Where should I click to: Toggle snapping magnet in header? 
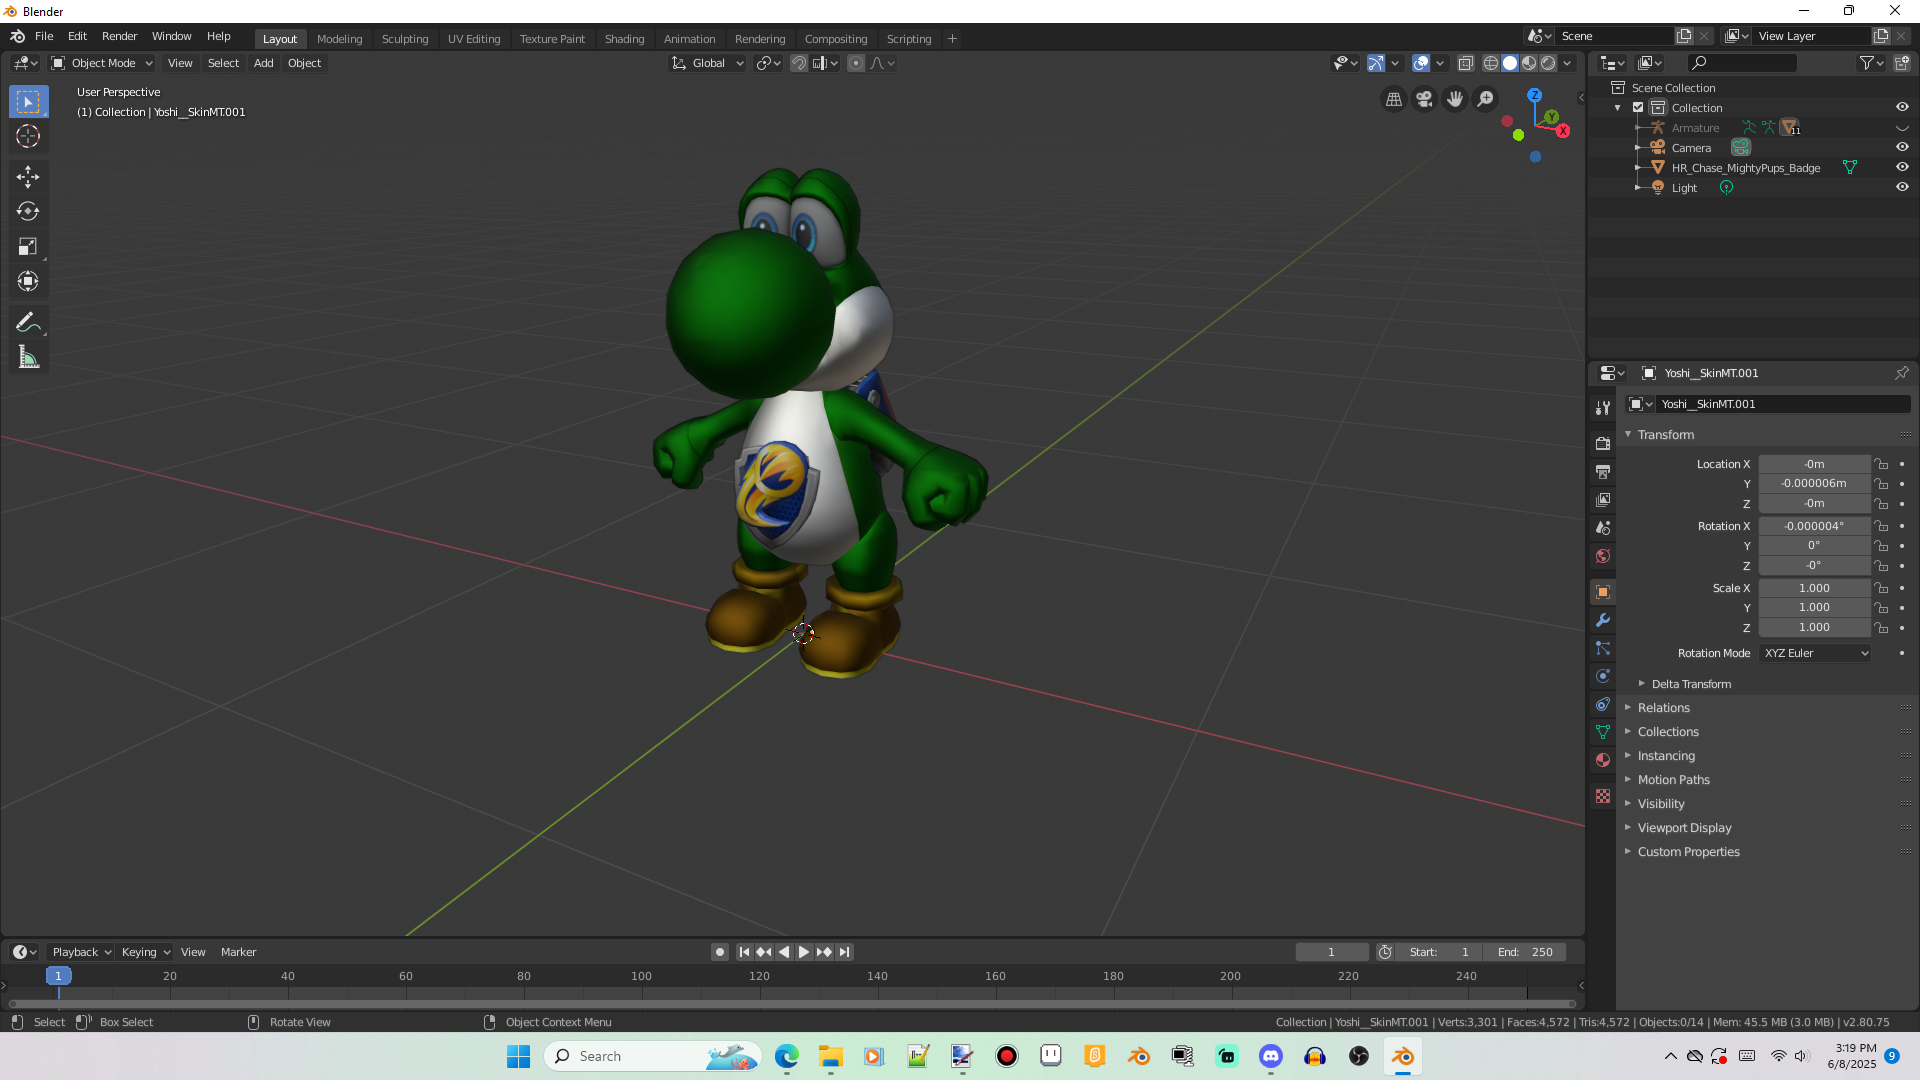(x=799, y=63)
